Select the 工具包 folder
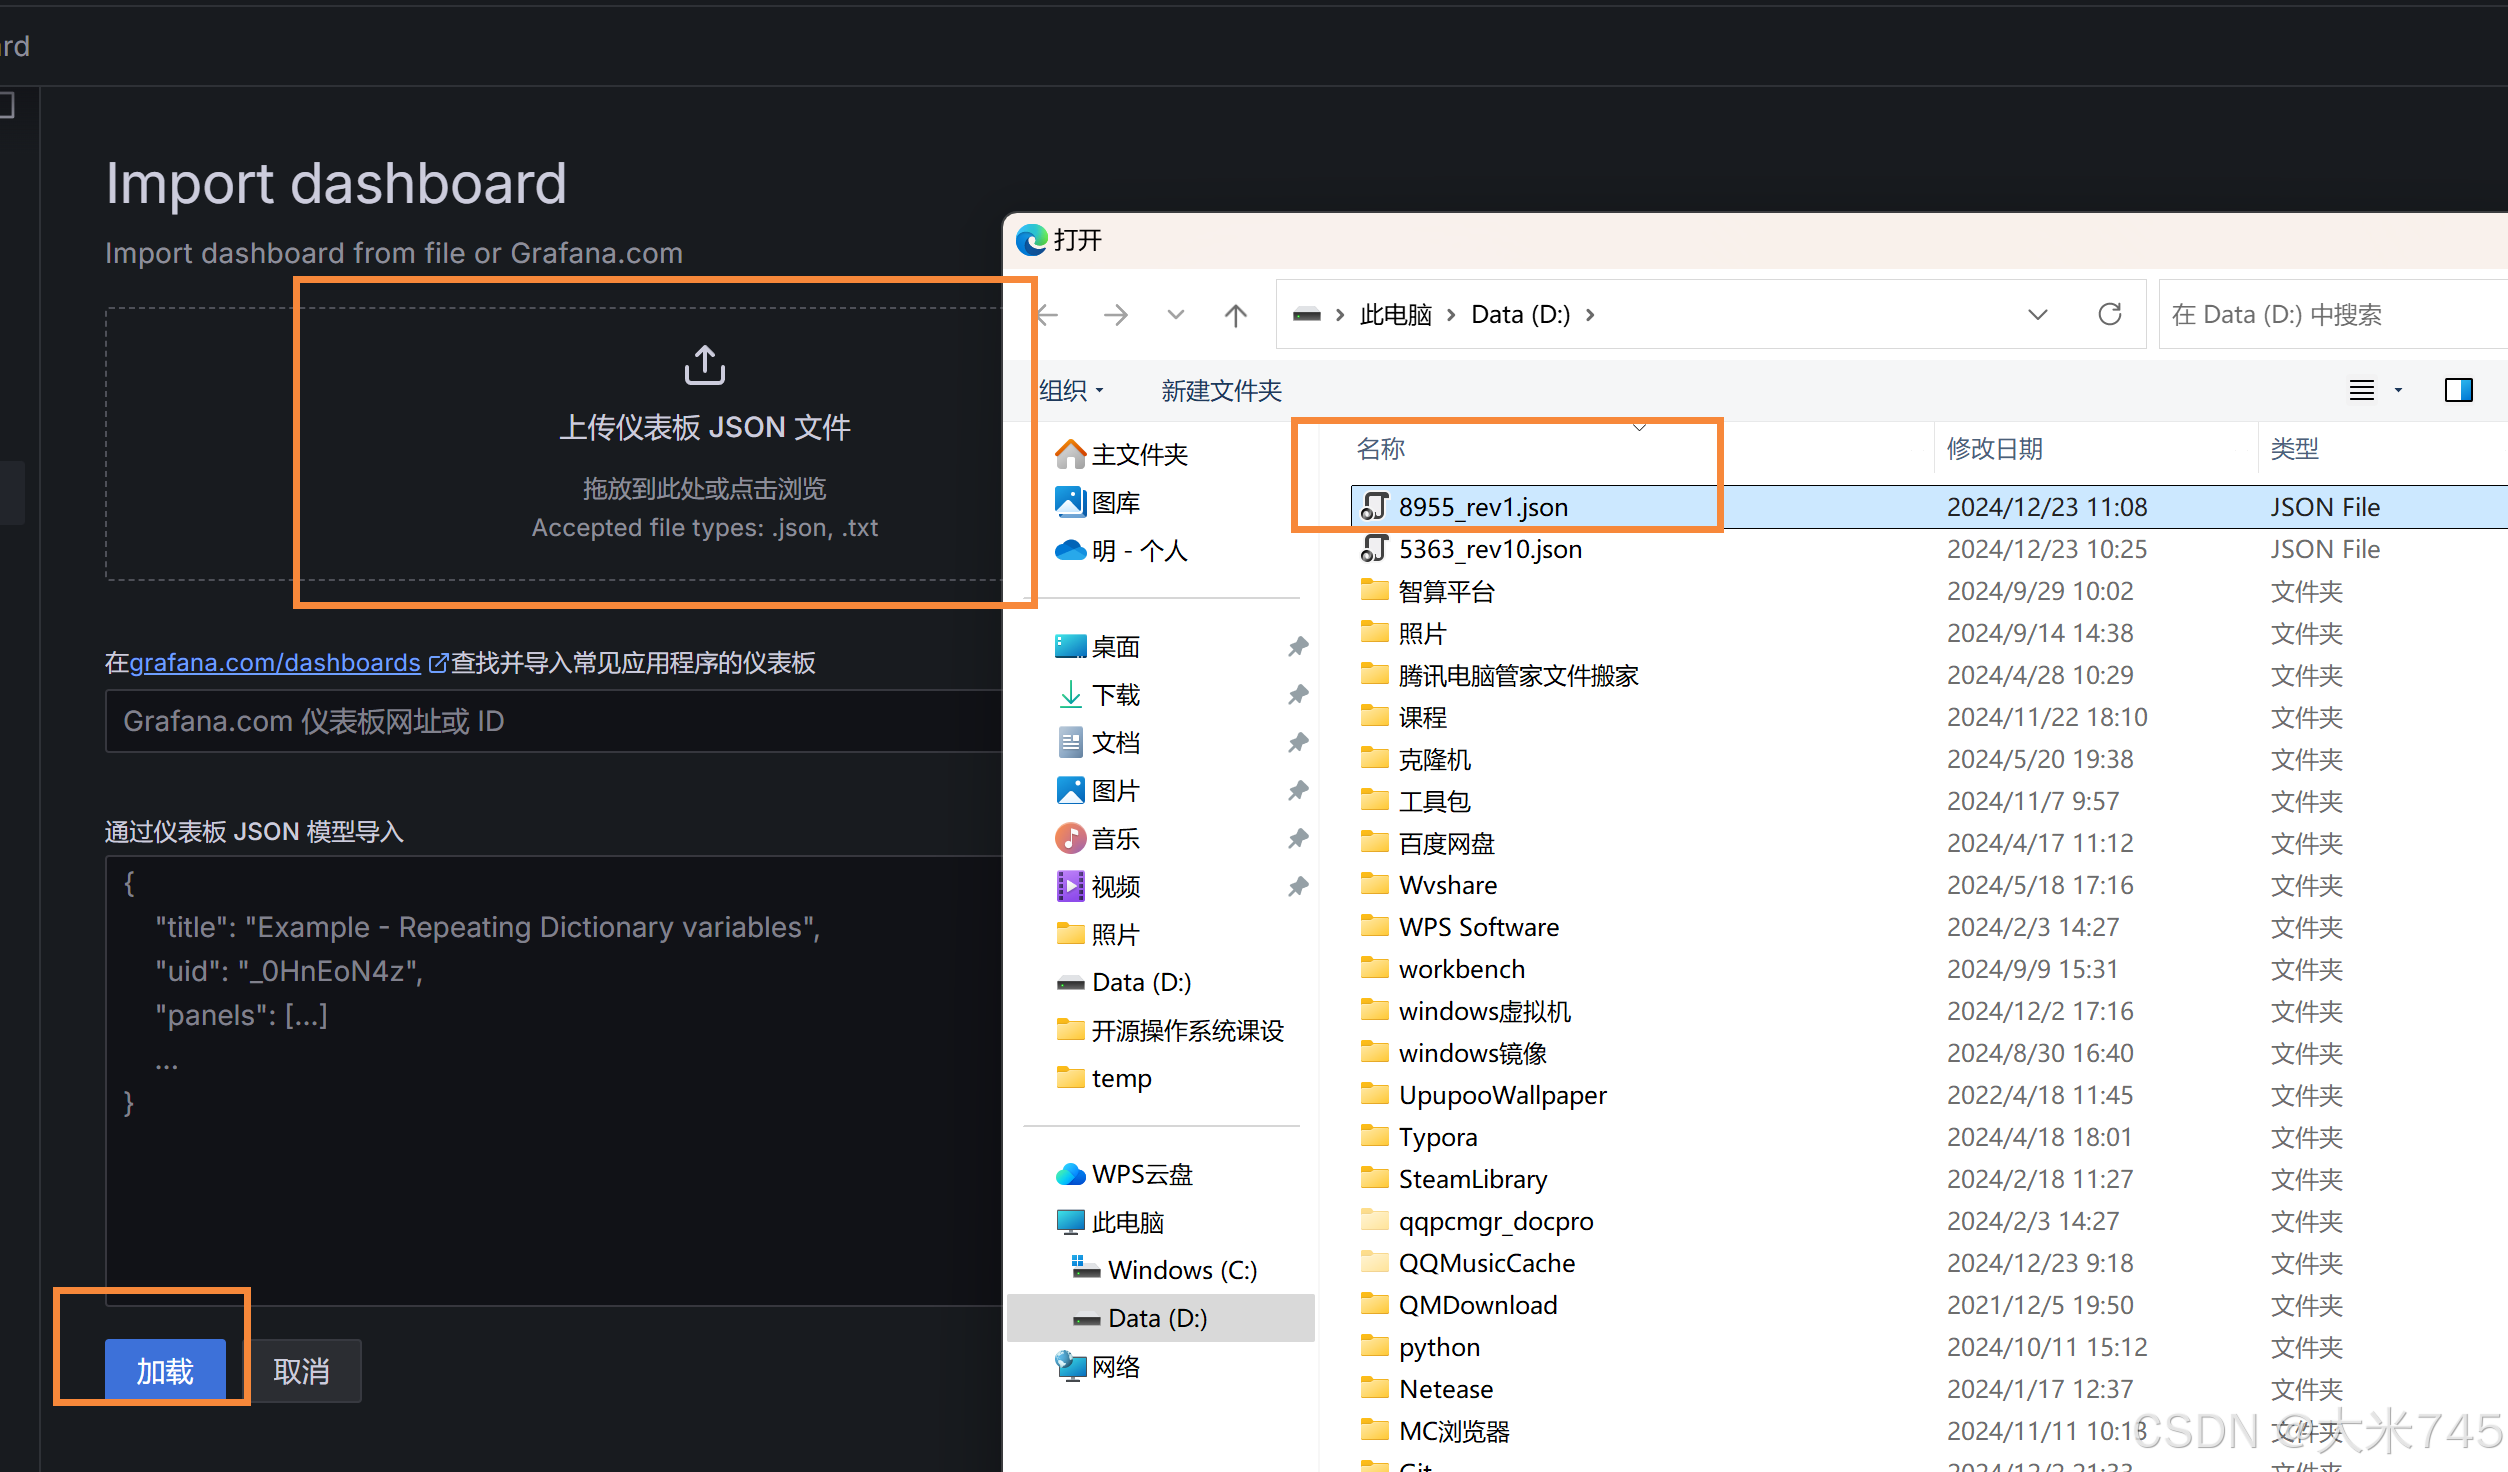The width and height of the screenshot is (2508, 1472). click(x=1434, y=801)
